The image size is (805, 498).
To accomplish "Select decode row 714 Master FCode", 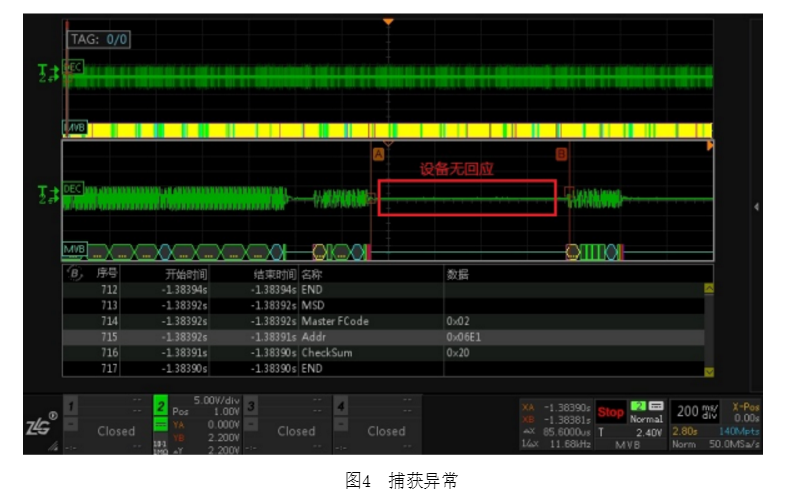I will coord(383,321).
